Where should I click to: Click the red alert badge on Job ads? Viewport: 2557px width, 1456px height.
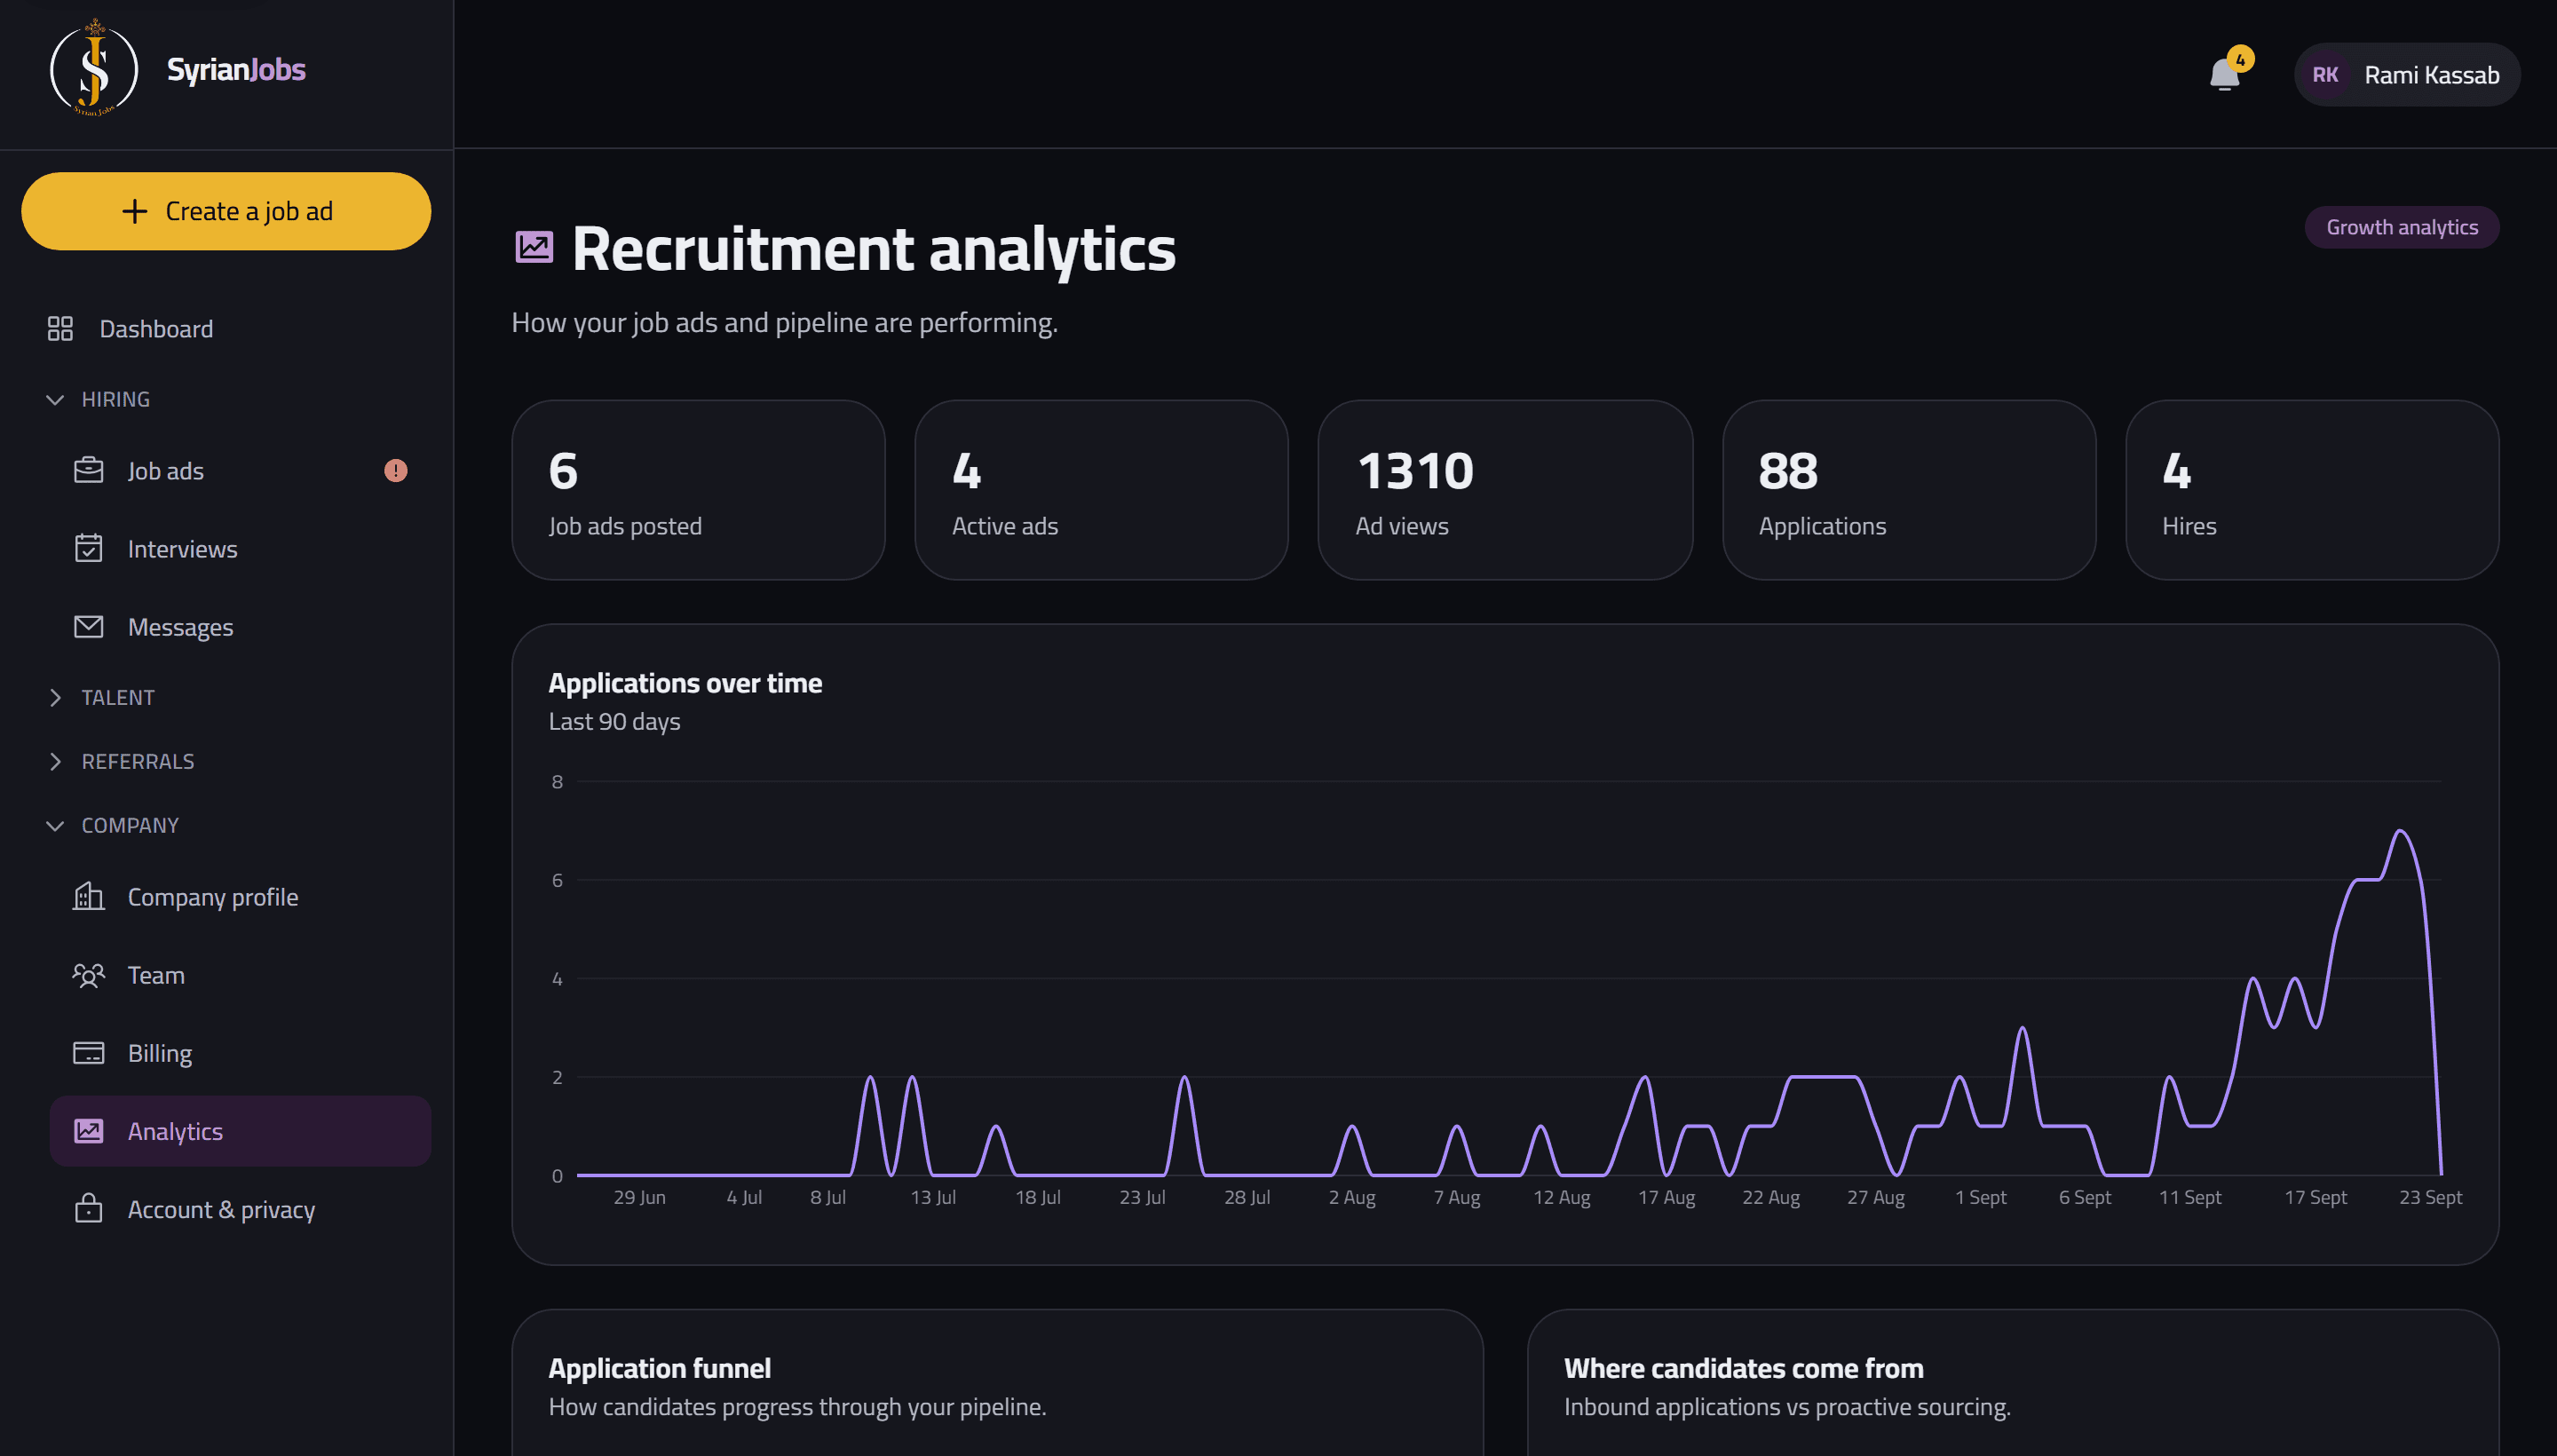click(x=396, y=470)
